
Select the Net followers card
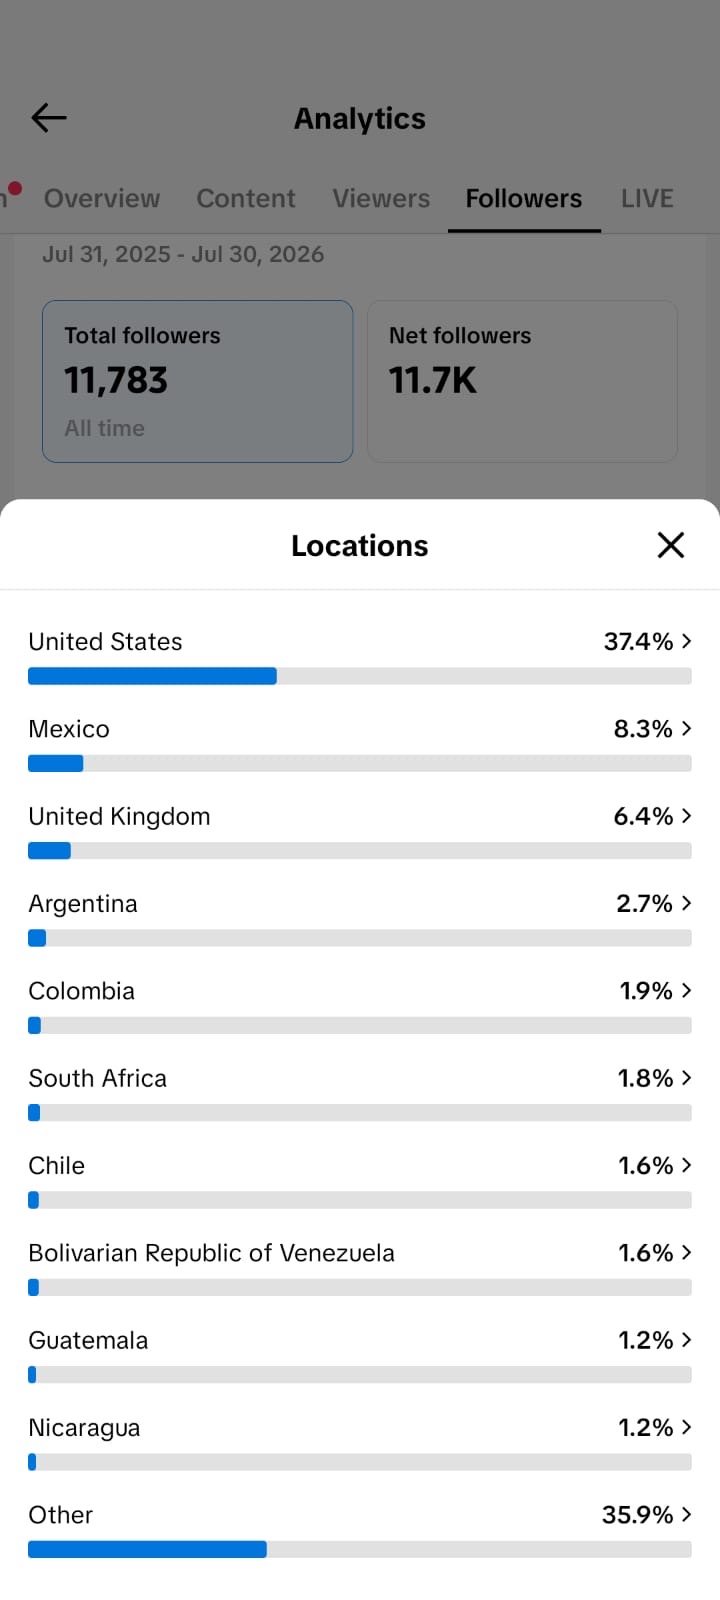tap(522, 381)
